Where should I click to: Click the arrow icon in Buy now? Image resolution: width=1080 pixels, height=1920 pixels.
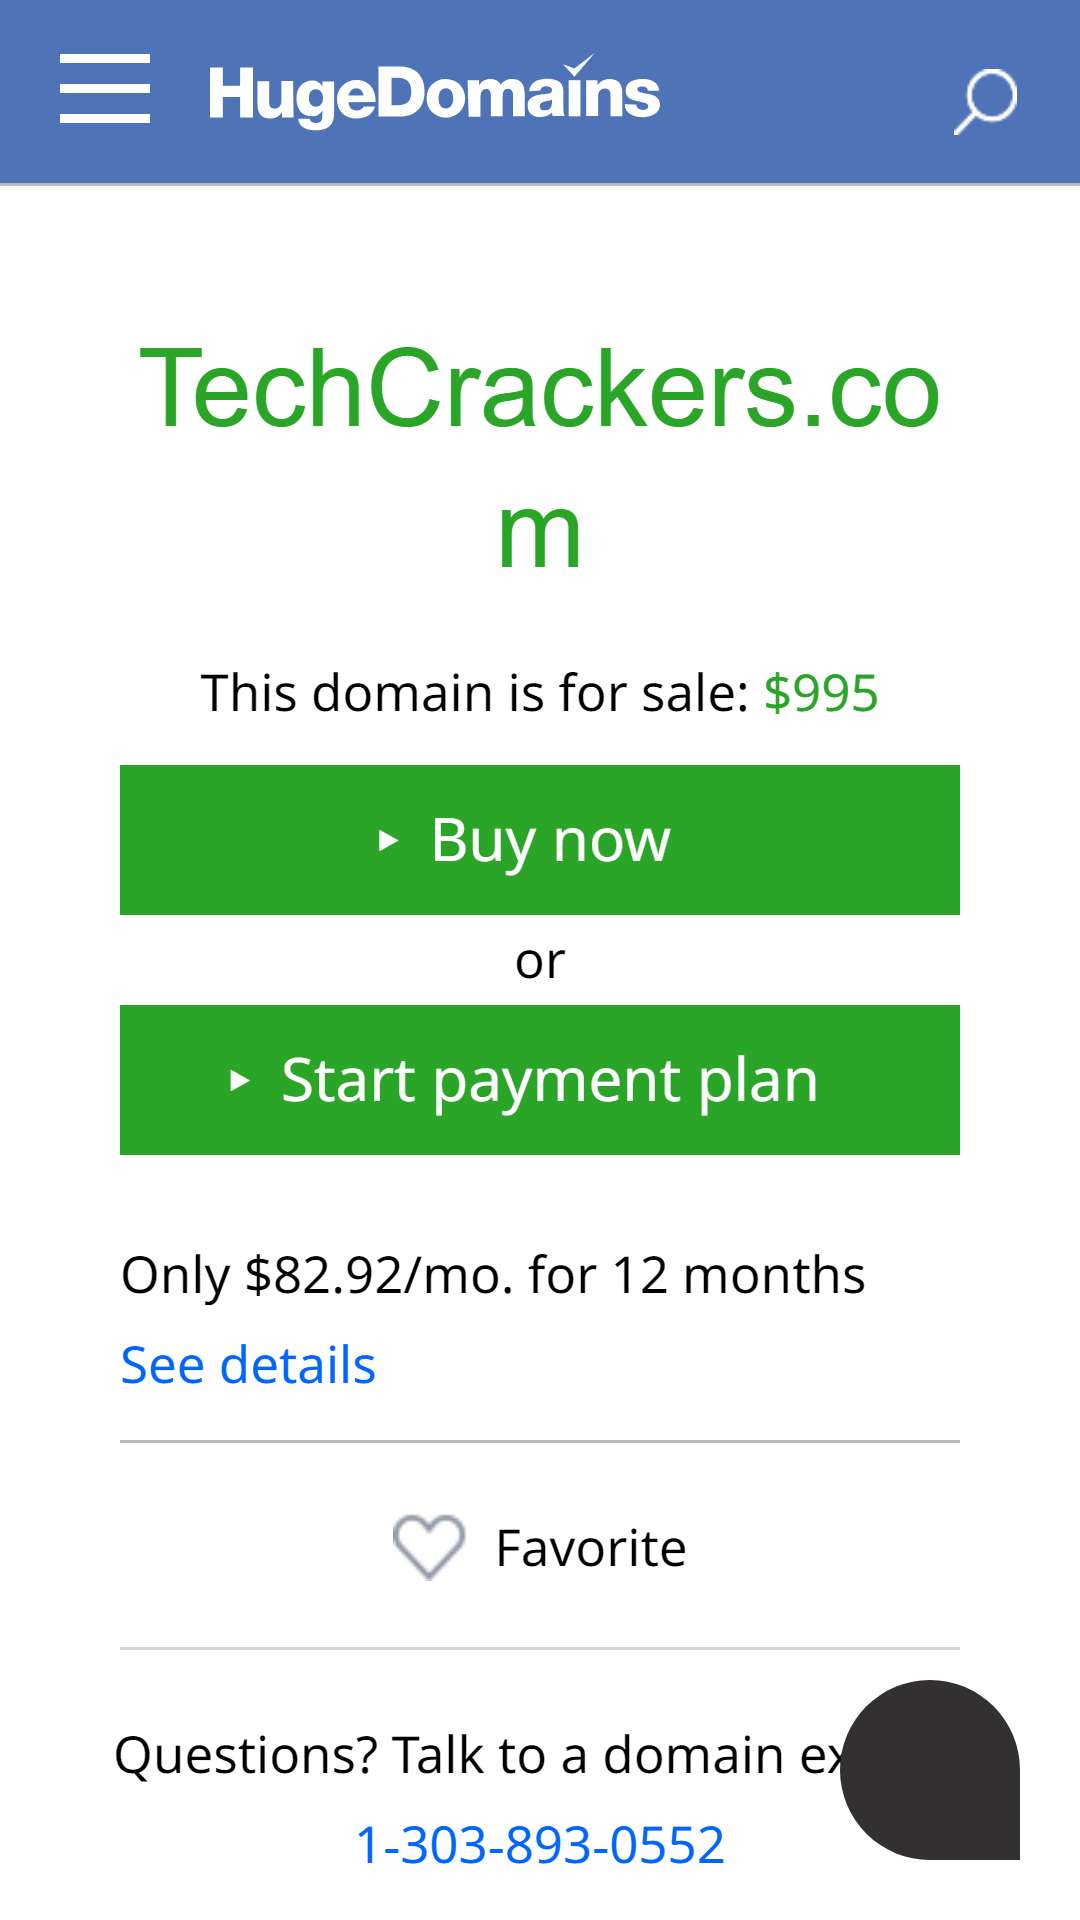(388, 841)
